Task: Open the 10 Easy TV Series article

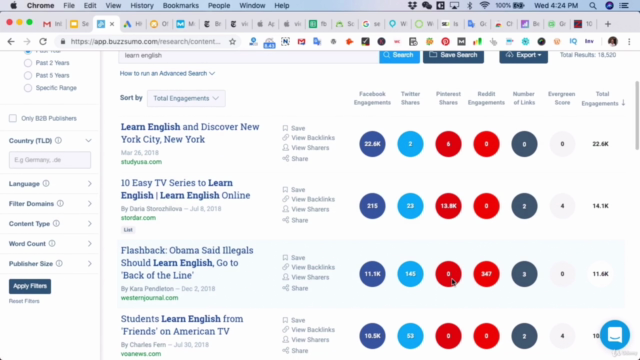Action: (185, 189)
